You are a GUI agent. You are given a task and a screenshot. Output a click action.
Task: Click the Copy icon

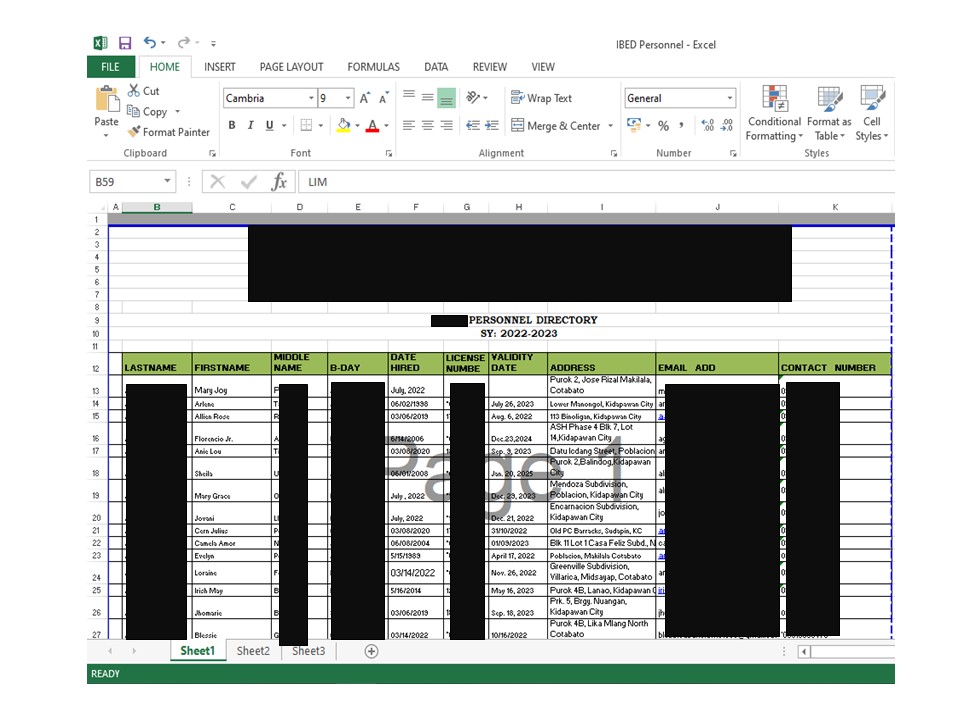click(x=133, y=111)
